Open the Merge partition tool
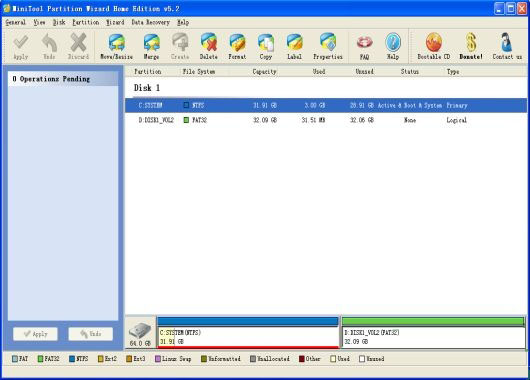530x380 pixels. (151, 47)
